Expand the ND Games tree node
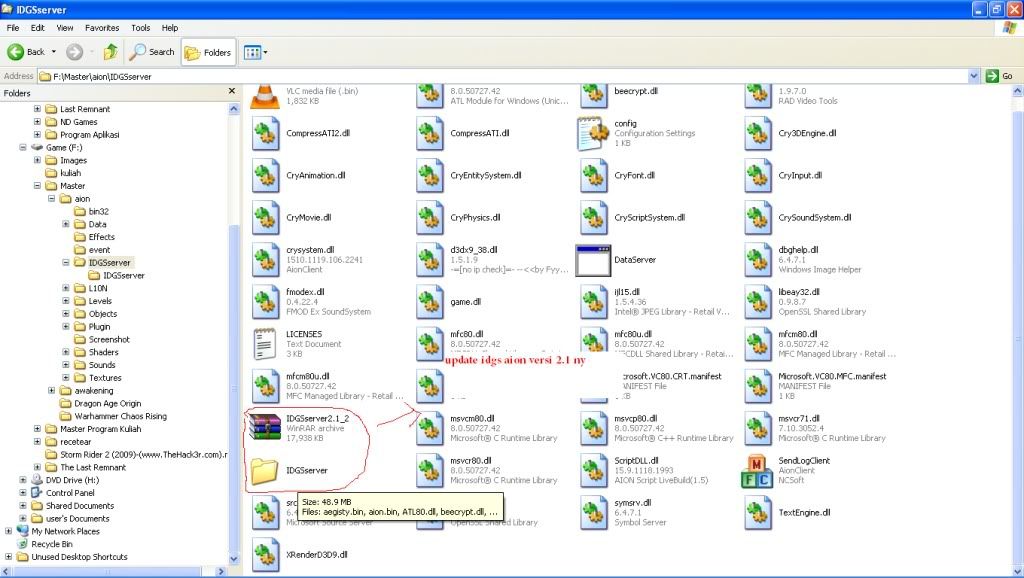This screenshot has width=1024, height=578. pyautogui.click(x=37, y=121)
